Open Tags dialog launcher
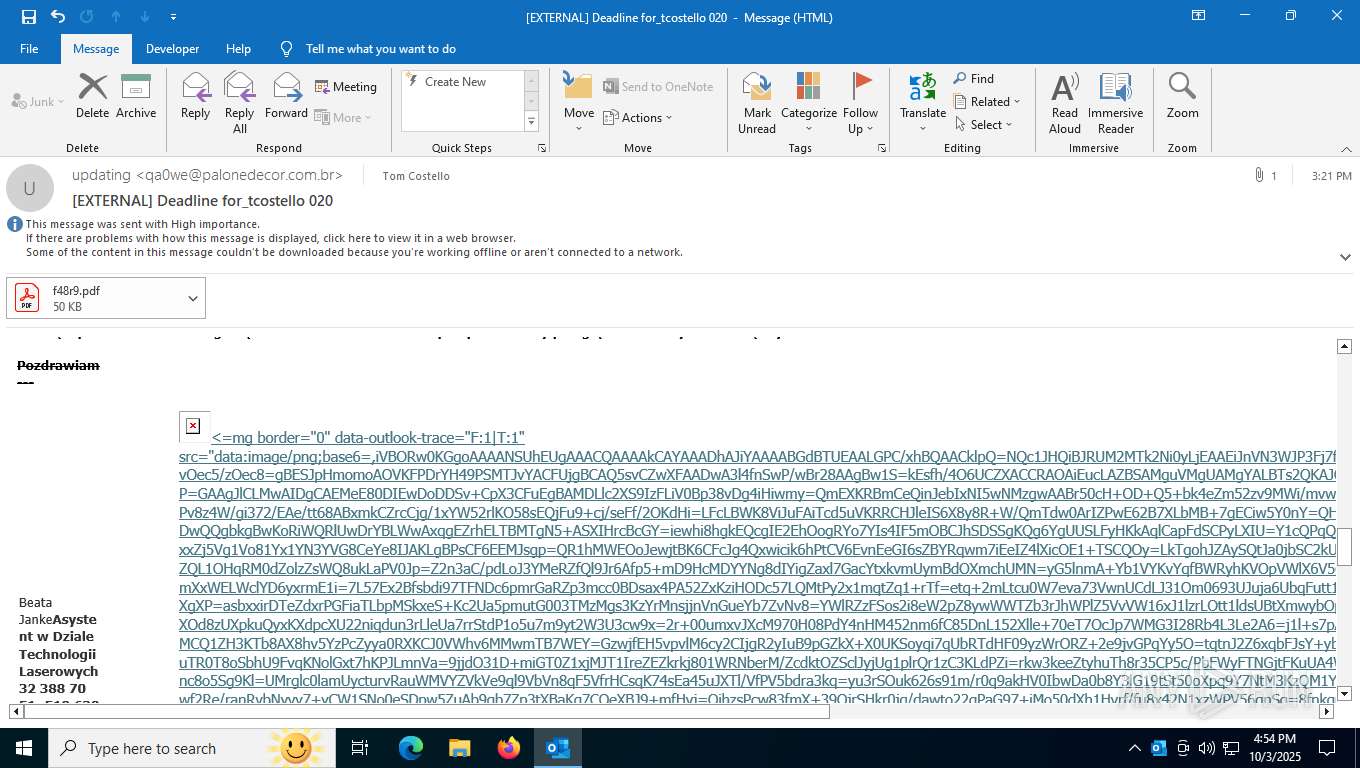This screenshot has height=768, width=1360. click(x=882, y=148)
